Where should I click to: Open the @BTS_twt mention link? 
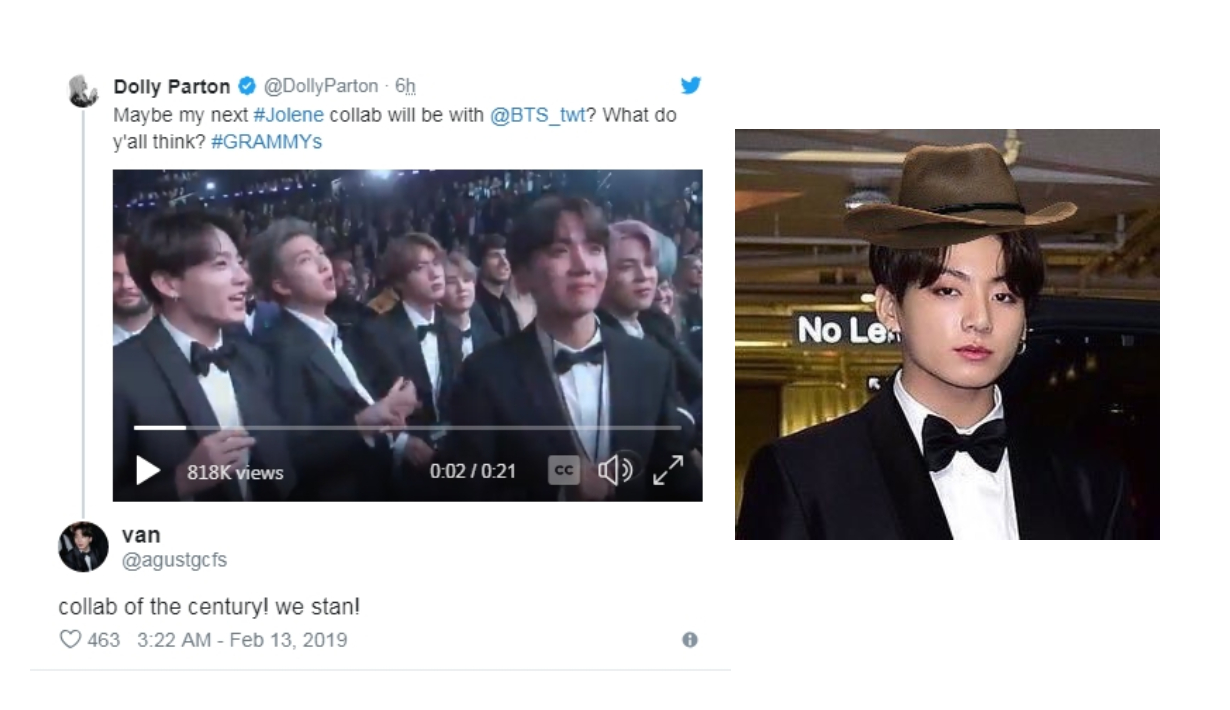(x=538, y=115)
